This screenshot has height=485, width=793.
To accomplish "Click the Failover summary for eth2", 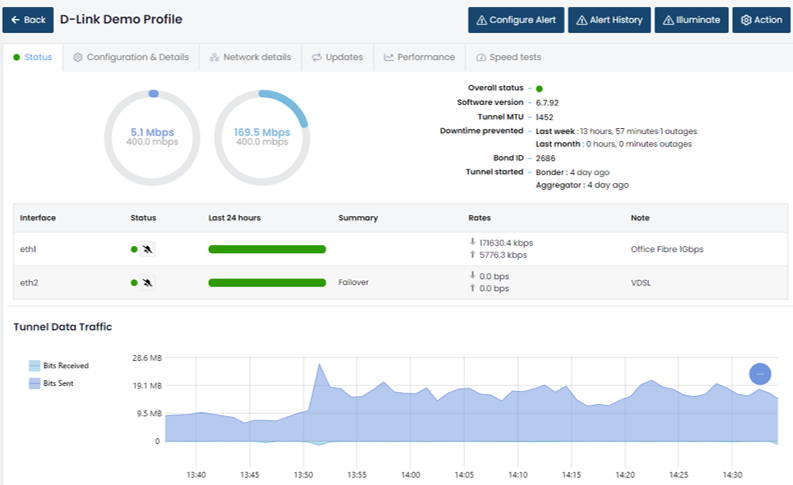I will [354, 282].
